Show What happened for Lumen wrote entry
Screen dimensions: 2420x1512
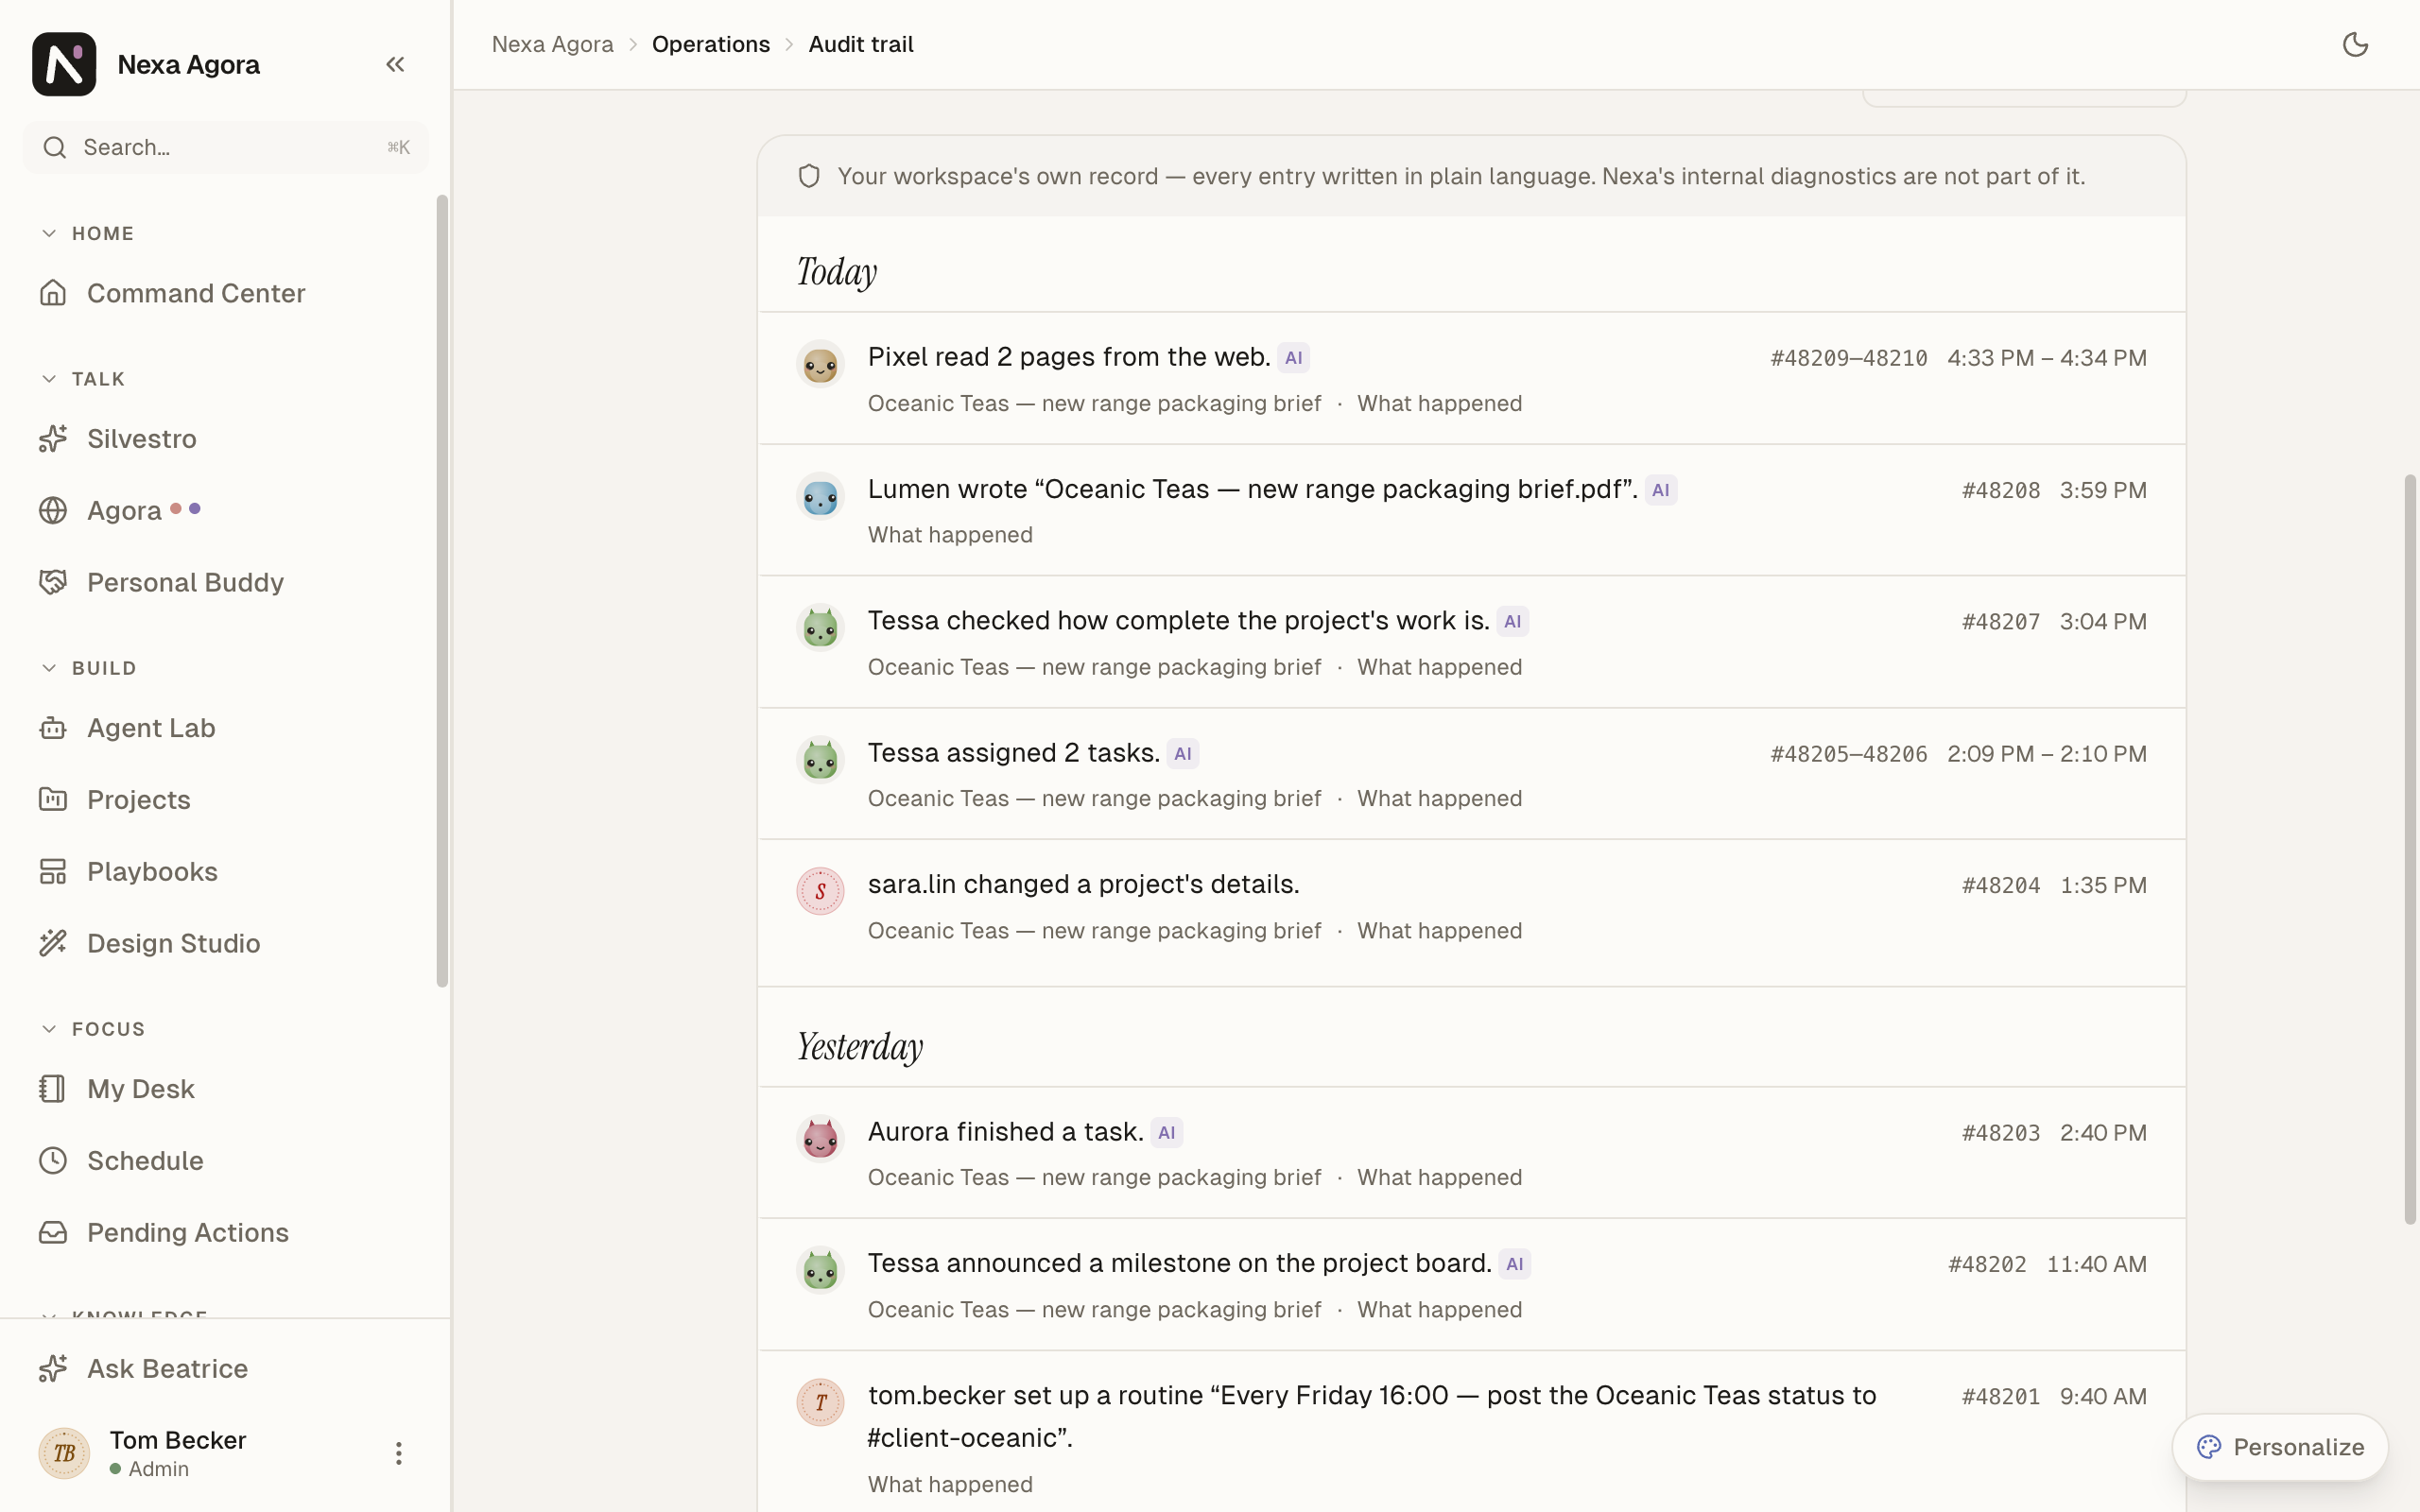pyautogui.click(x=950, y=535)
